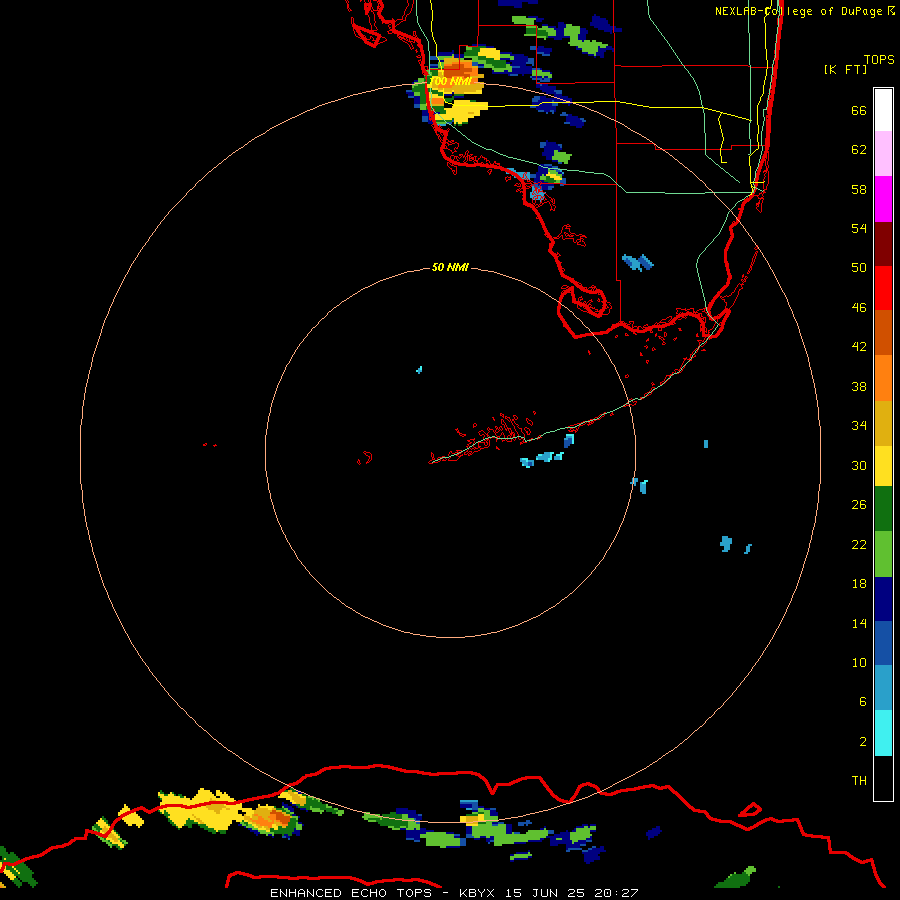The width and height of the screenshot is (900, 900).
Task: Click the magenta legend swatch
Action: tap(883, 199)
